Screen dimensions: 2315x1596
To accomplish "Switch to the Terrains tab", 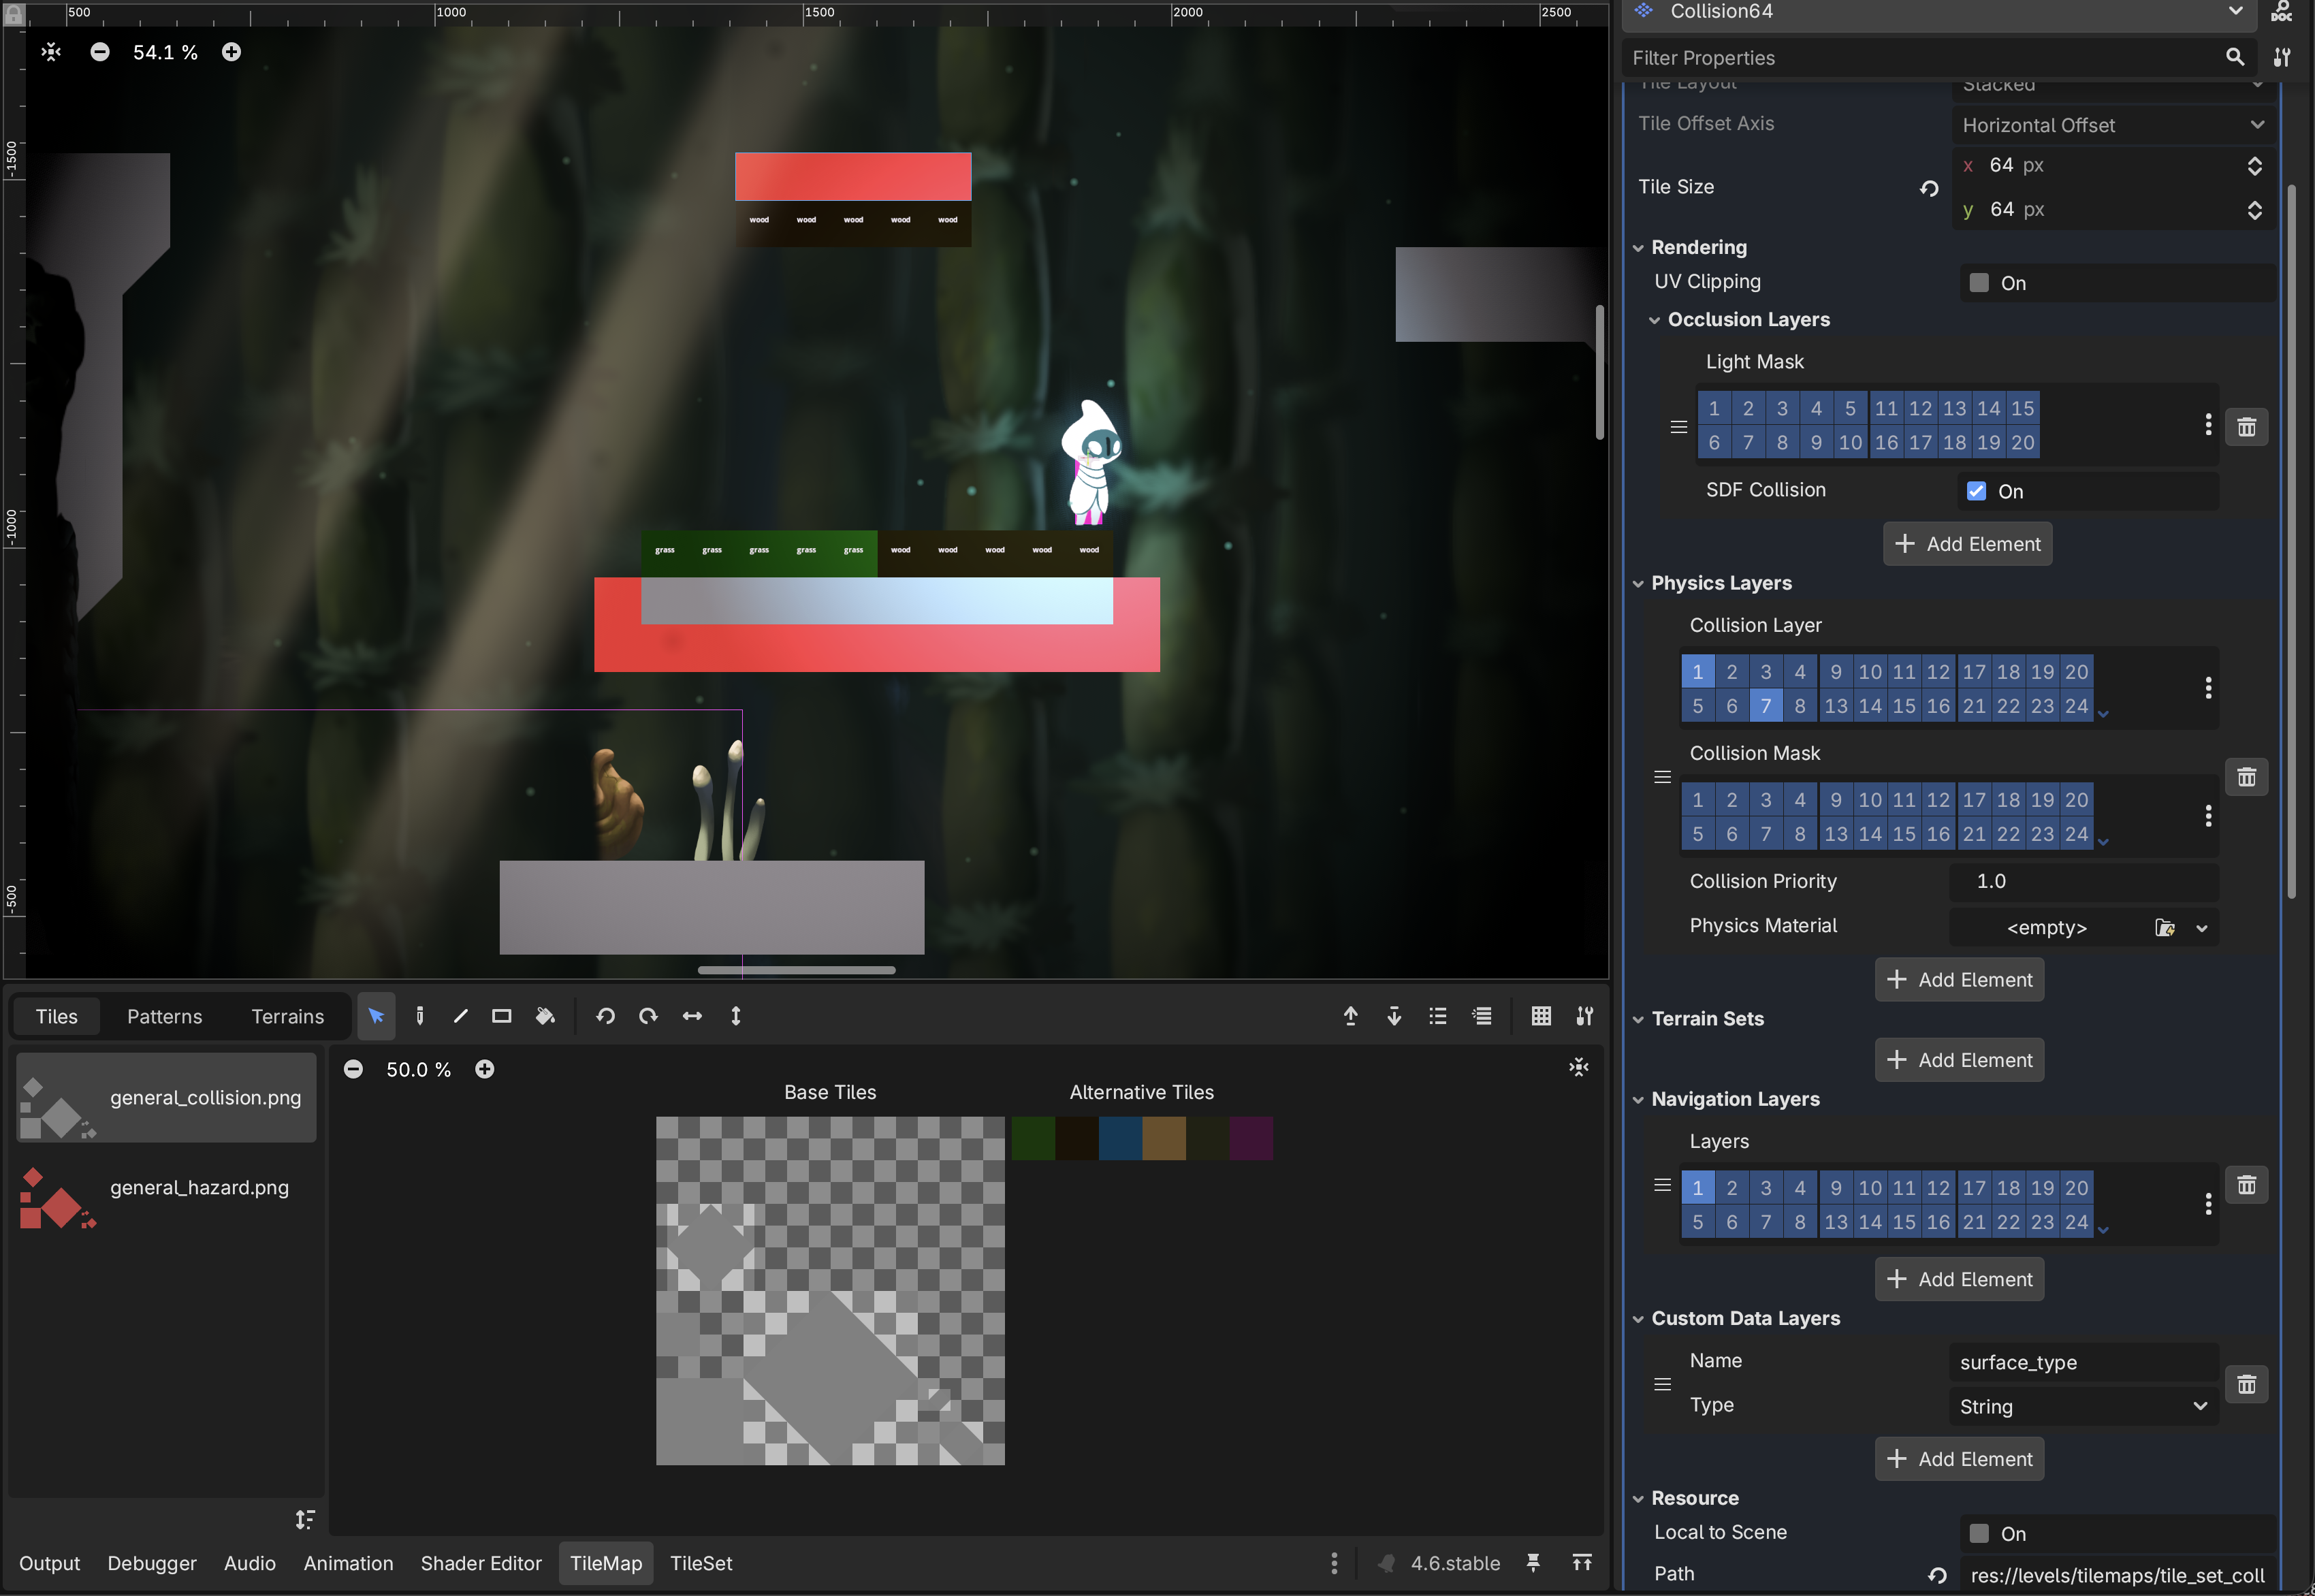I will (x=288, y=1016).
